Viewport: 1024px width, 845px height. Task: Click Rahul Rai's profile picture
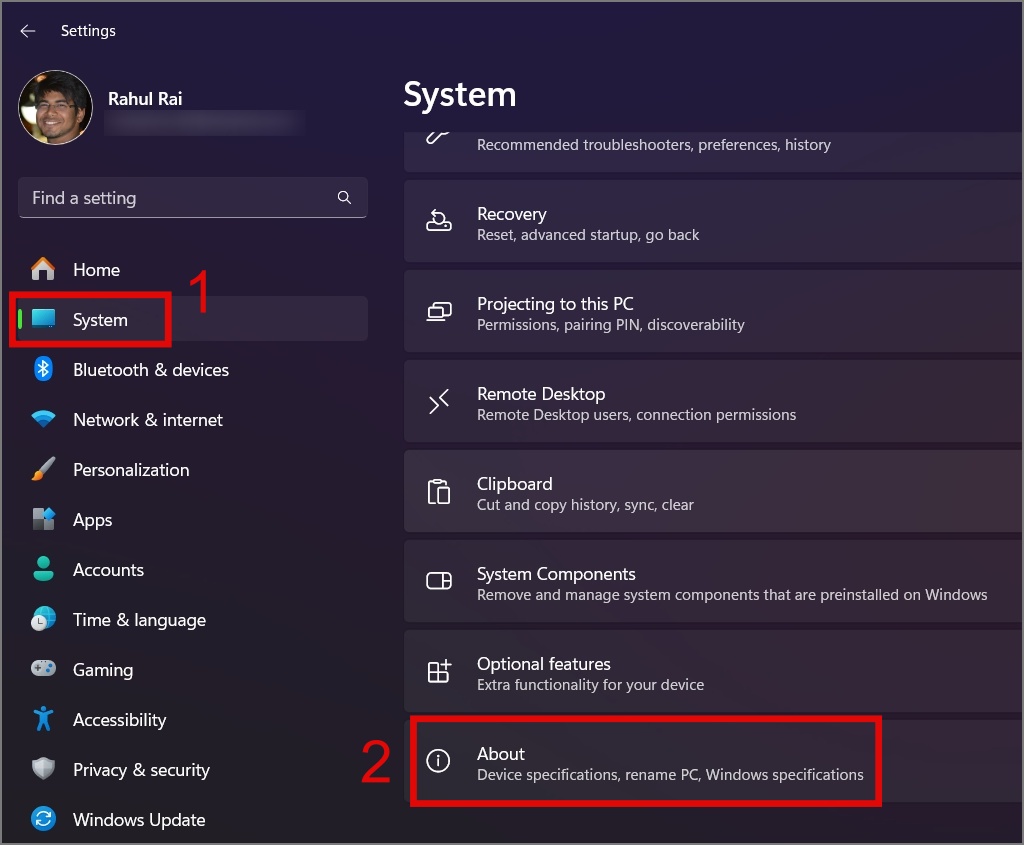tap(55, 107)
